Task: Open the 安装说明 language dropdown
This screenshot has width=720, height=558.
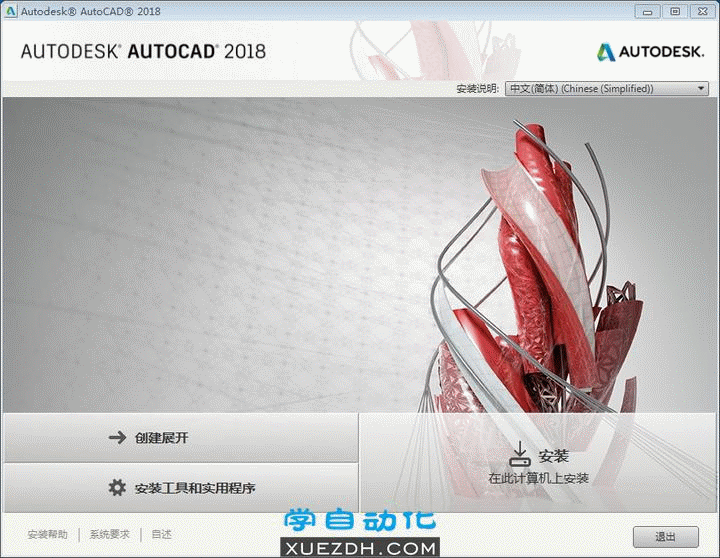Action: coord(607,89)
